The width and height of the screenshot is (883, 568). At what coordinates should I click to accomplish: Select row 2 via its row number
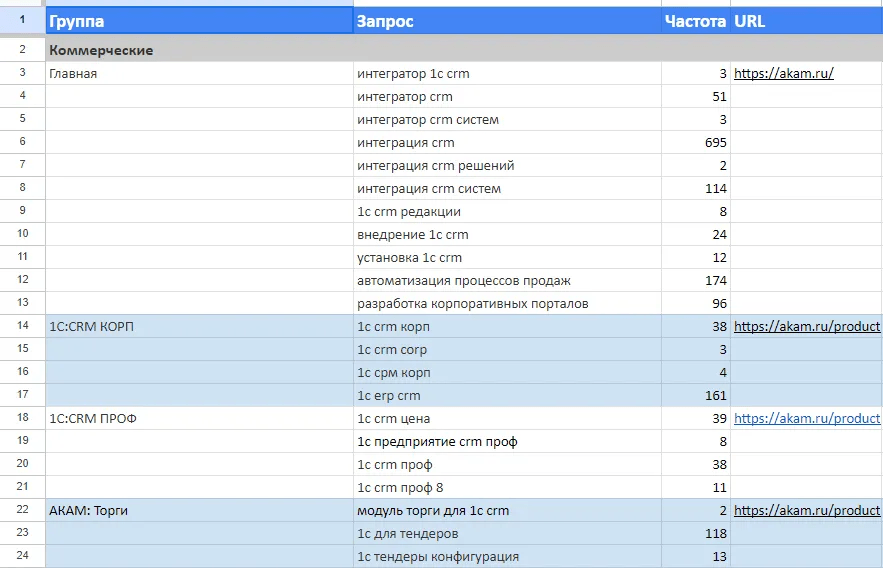22,50
